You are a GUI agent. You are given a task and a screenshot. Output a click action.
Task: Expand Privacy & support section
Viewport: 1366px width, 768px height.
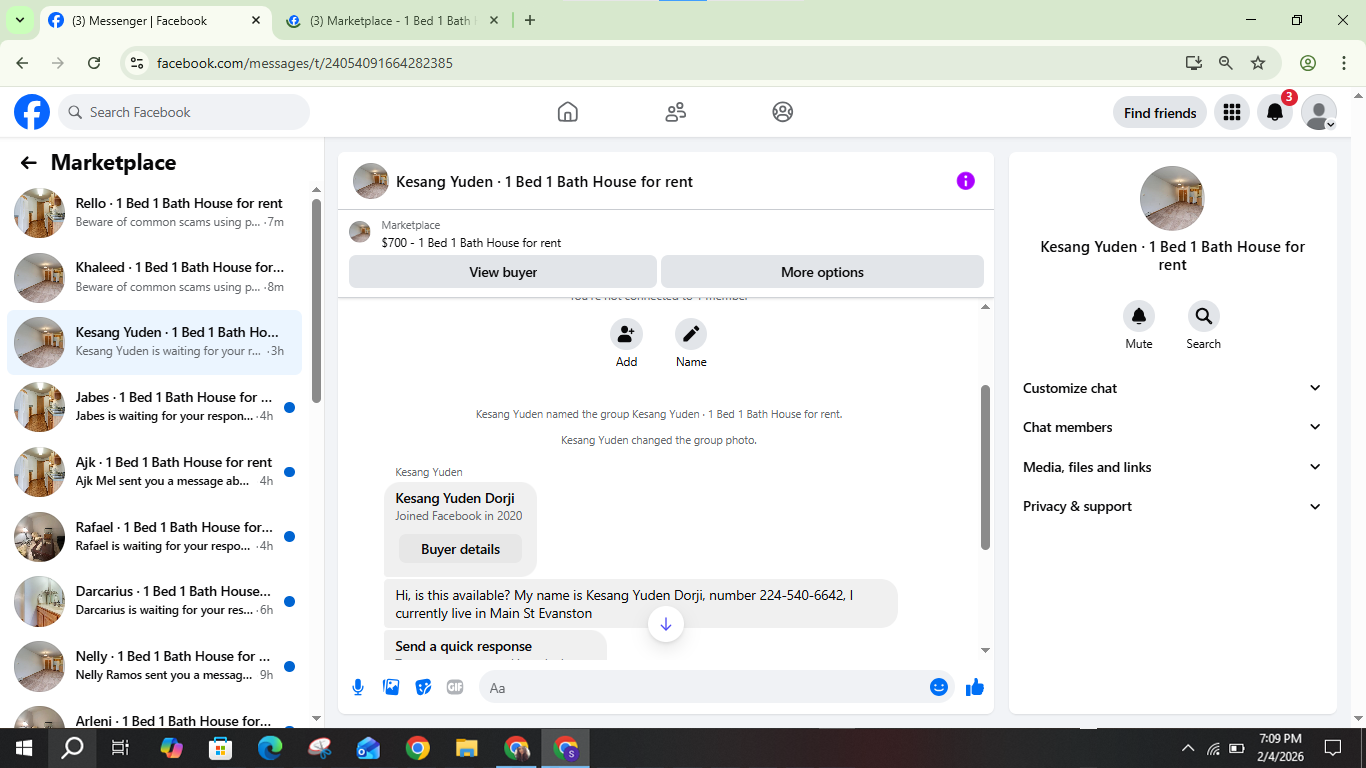click(1172, 506)
